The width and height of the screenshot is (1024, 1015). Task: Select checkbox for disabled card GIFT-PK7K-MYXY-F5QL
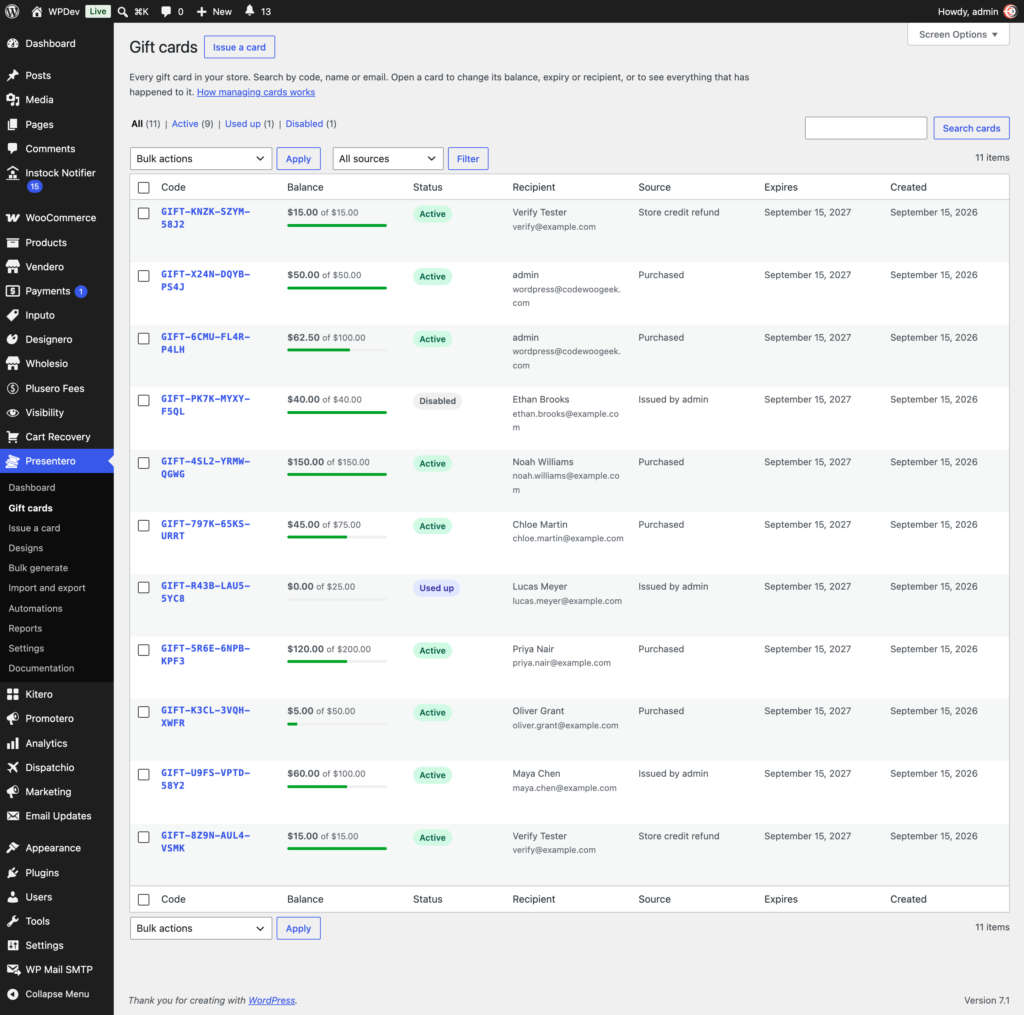point(144,401)
